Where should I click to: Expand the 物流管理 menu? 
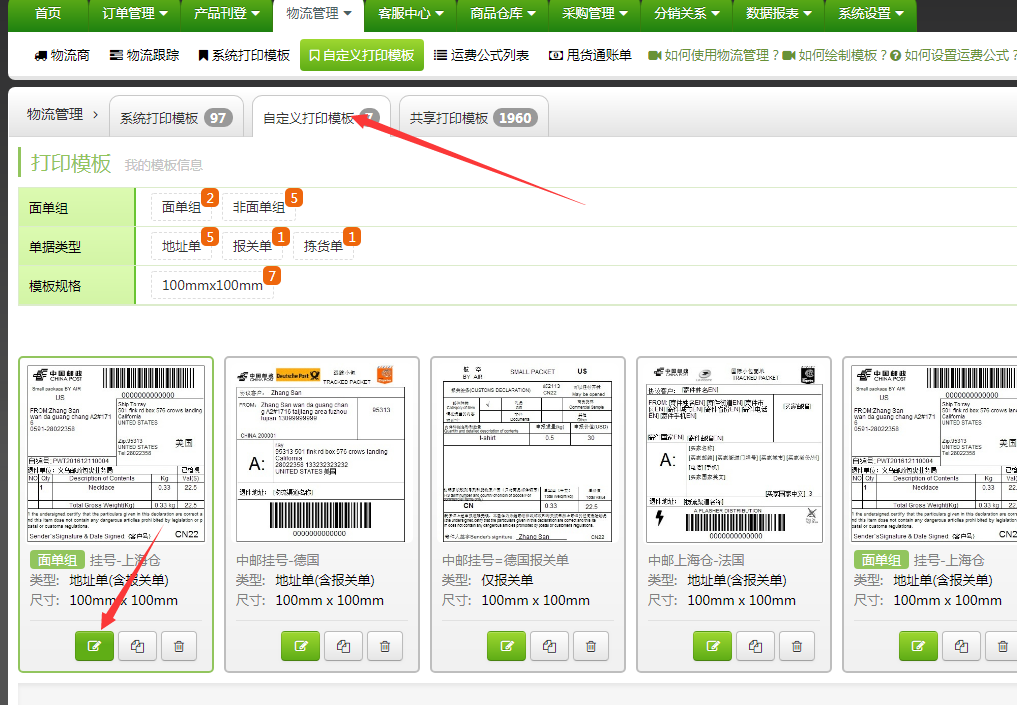point(318,14)
